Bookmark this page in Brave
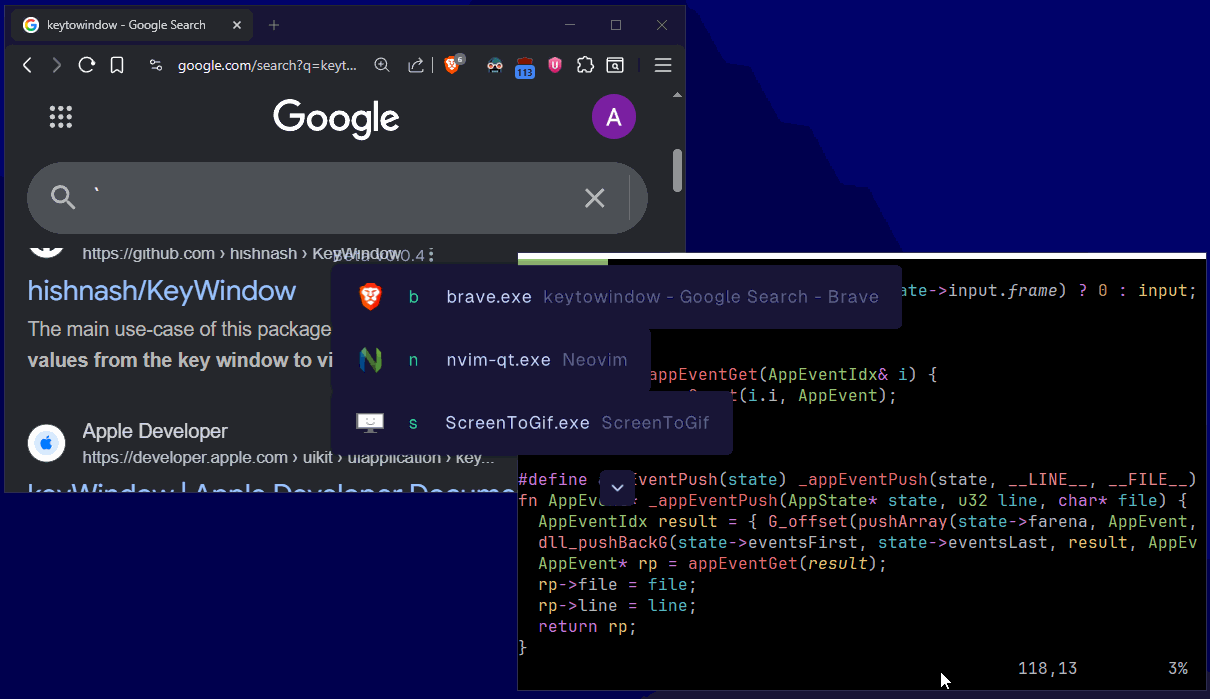Viewport: 1210px width, 699px height. coord(117,65)
